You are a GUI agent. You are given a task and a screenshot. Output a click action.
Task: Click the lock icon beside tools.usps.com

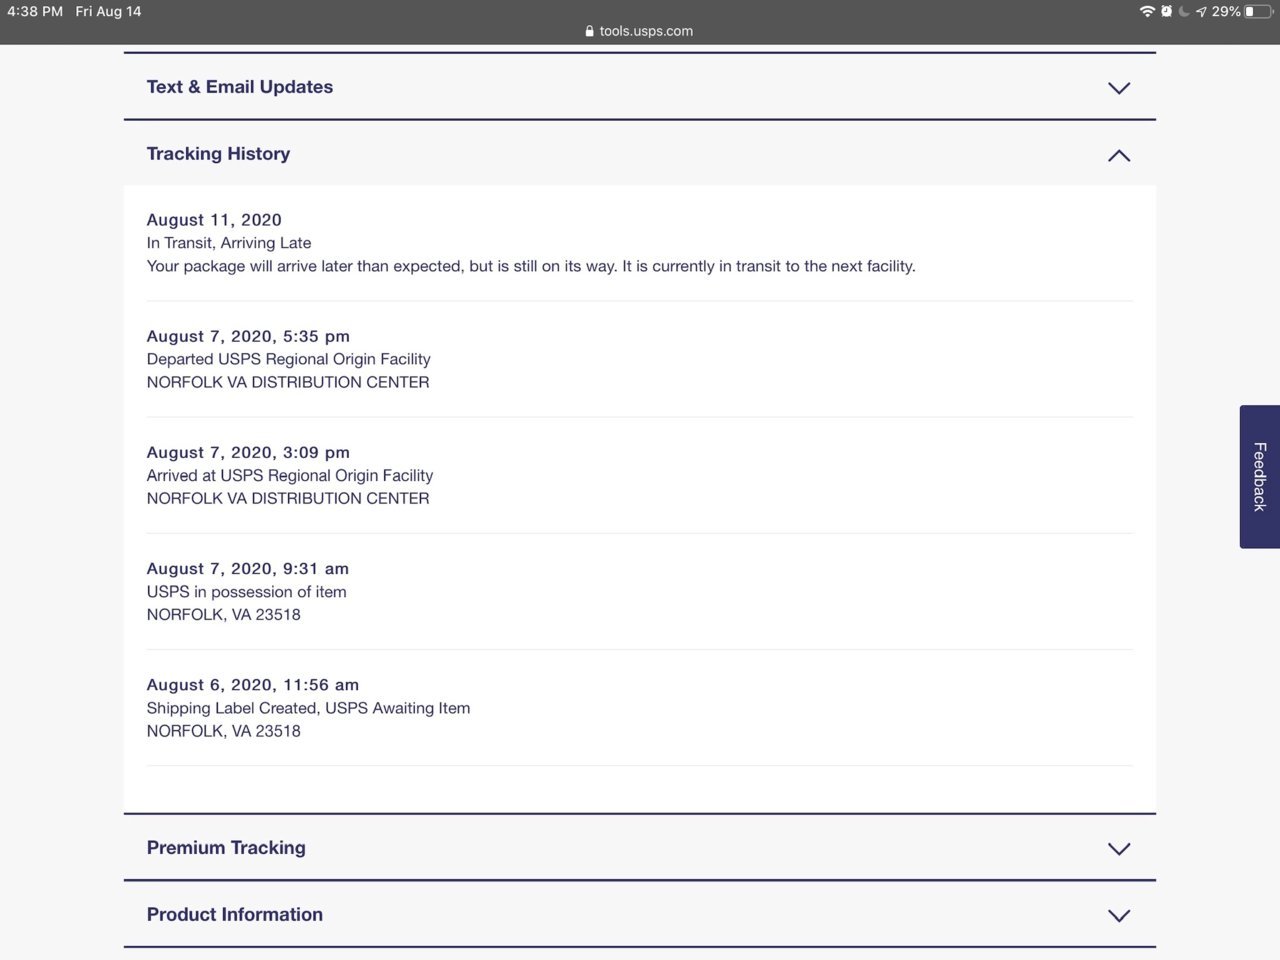click(590, 31)
